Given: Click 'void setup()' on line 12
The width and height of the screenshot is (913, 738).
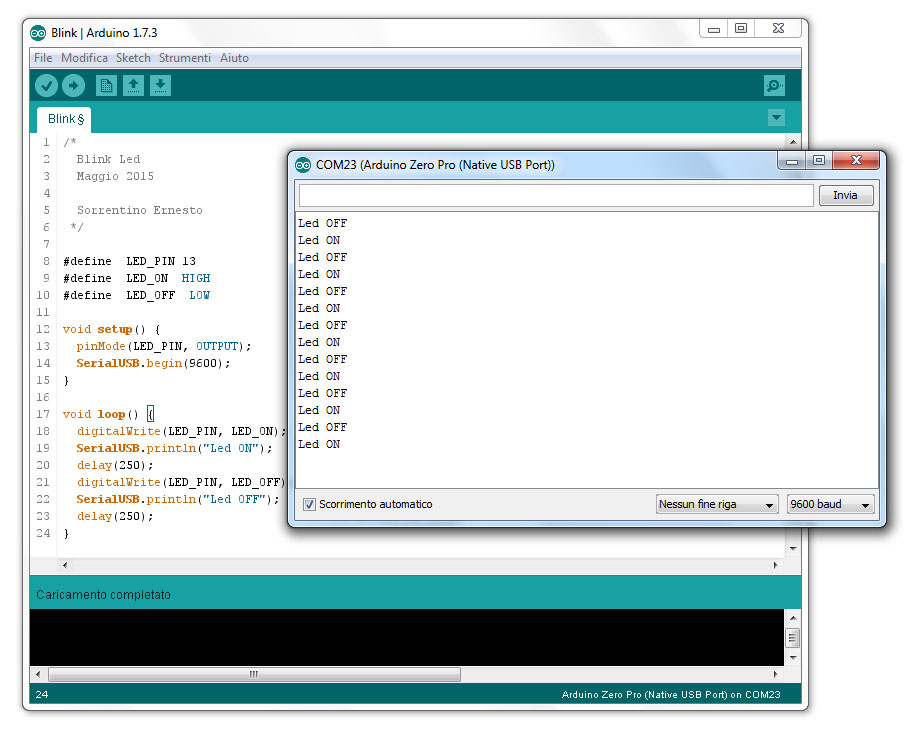Looking at the screenshot, I should (x=104, y=330).
